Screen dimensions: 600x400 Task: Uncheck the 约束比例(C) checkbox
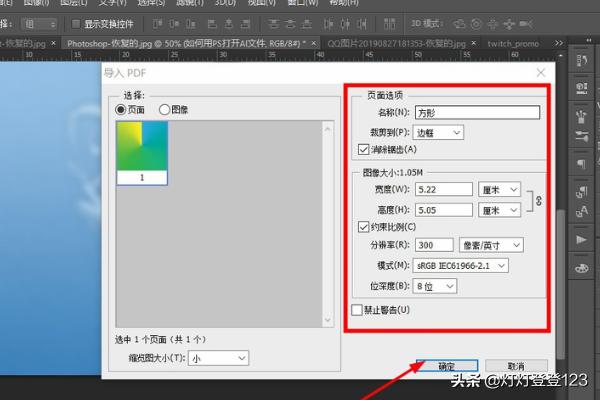[363, 227]
